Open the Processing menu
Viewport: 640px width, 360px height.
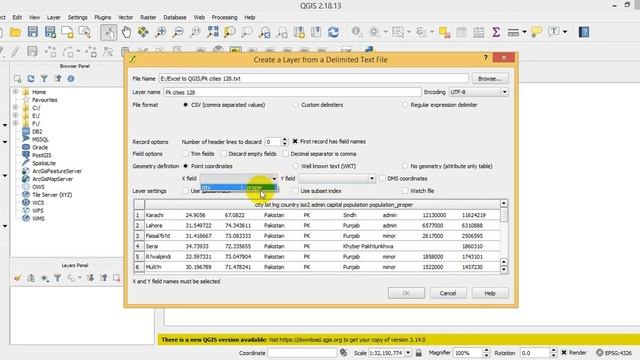point(224,18)
